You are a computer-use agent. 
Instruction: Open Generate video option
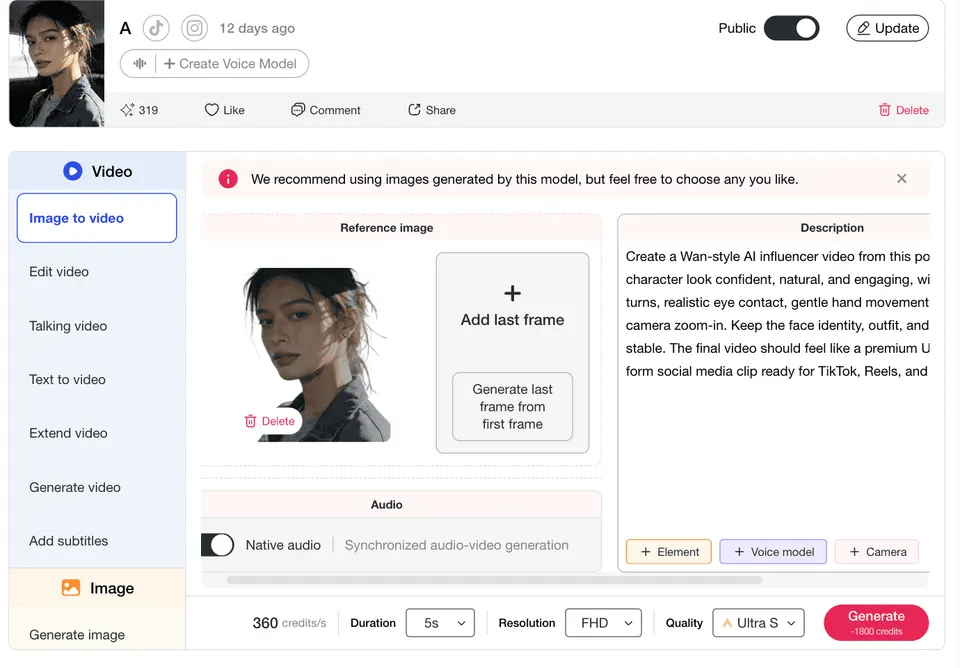[75, 487]
